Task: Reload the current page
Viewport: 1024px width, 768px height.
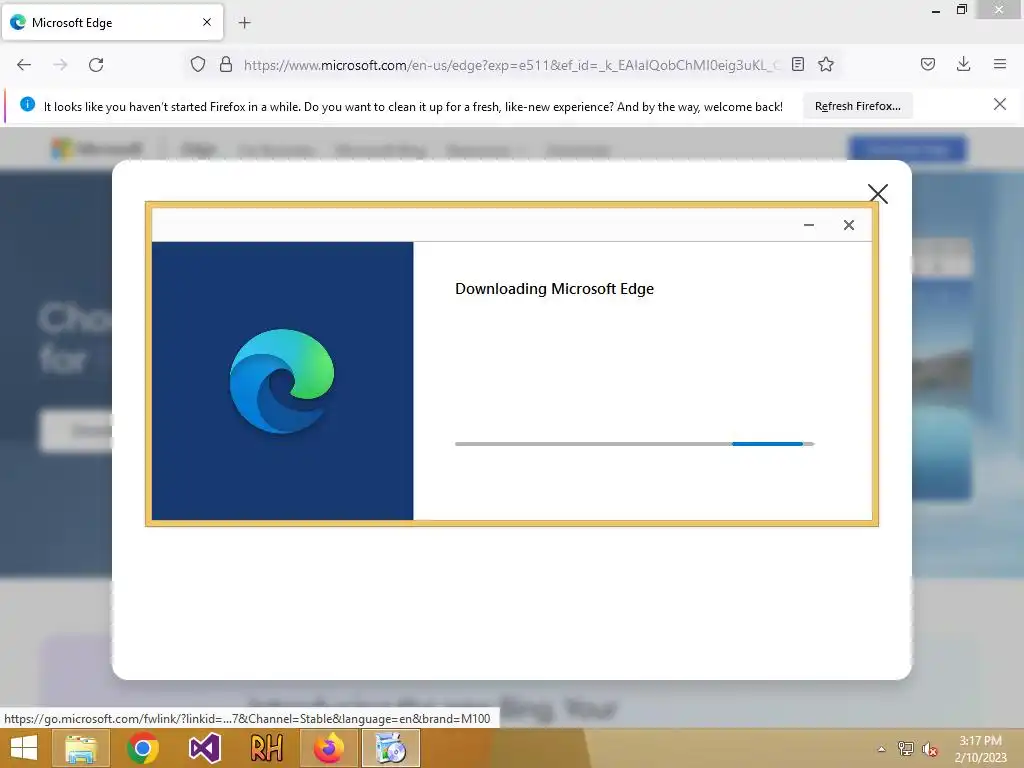Action: pyautogui.click(x=96, y=65)
